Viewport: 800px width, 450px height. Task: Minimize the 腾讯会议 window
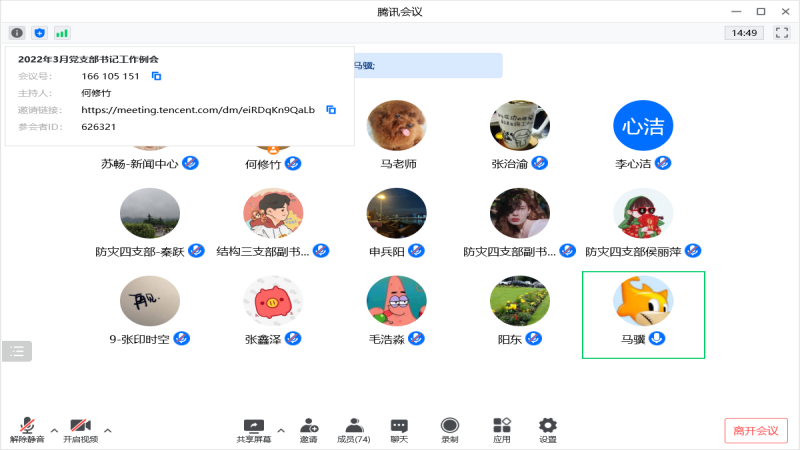736,11
